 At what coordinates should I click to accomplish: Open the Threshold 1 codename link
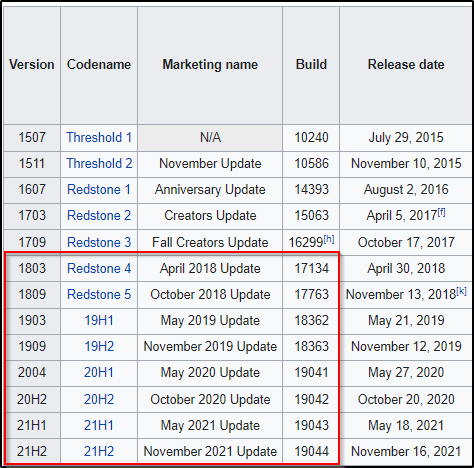[99, 137]
